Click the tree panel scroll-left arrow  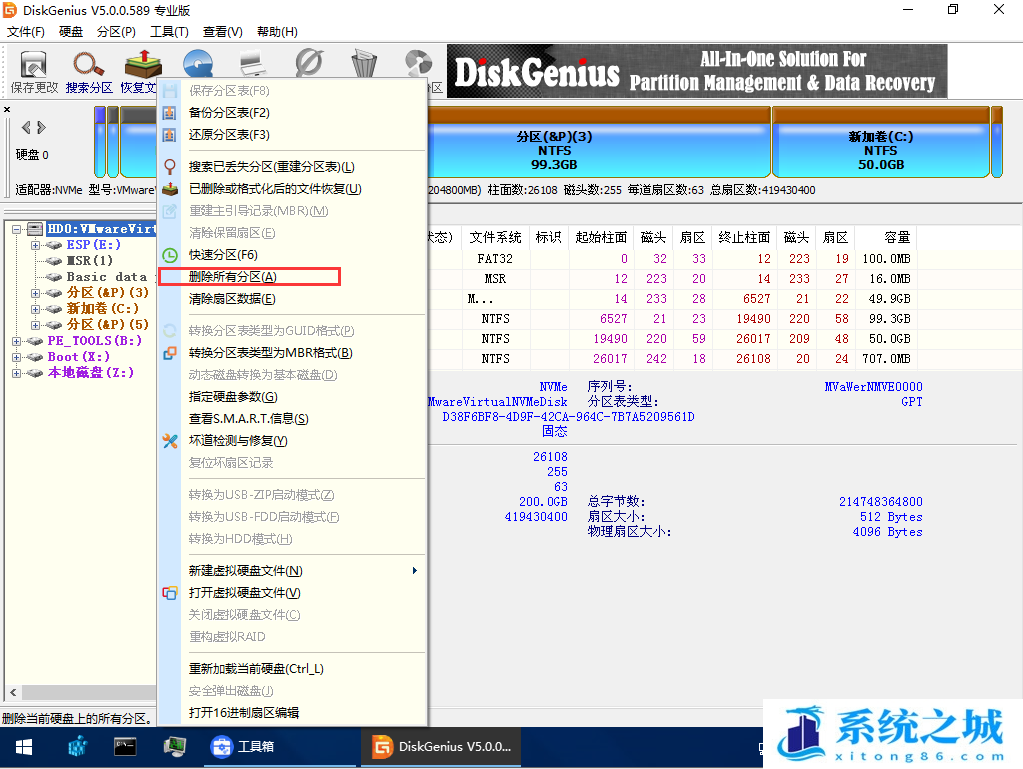click(13, 693)
